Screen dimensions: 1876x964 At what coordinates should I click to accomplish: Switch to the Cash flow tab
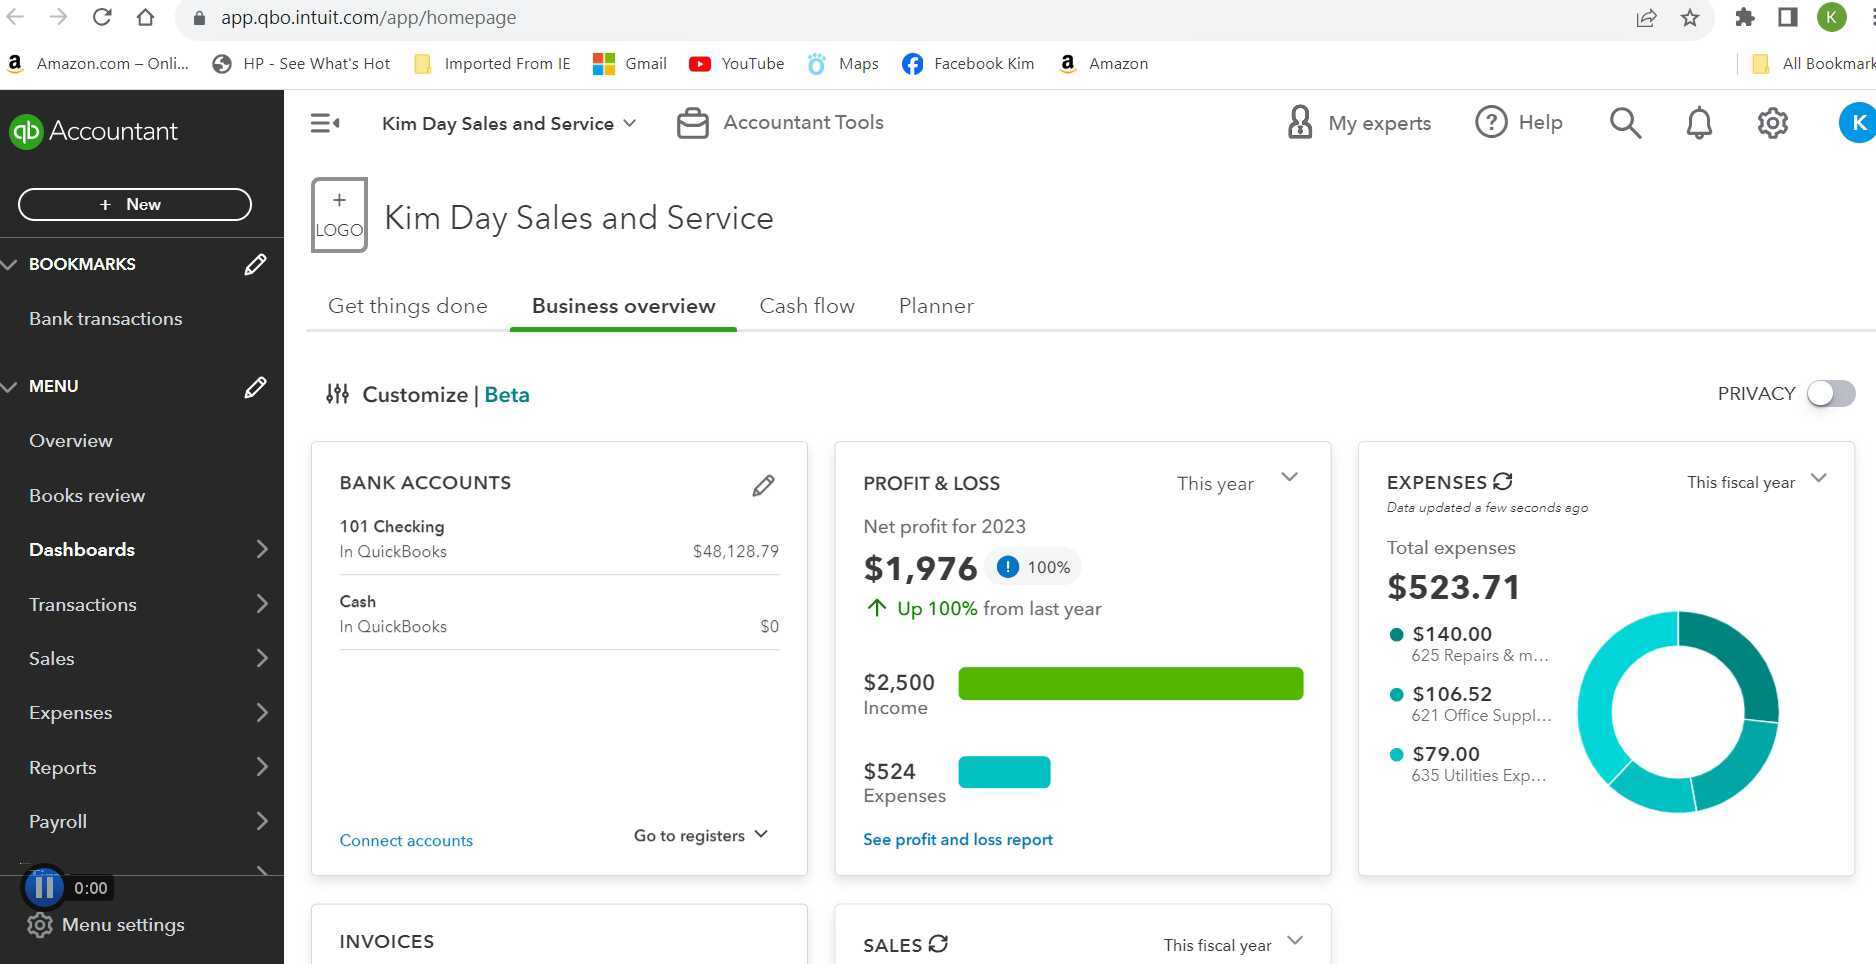pyautogui.click(x=806, y=306)
